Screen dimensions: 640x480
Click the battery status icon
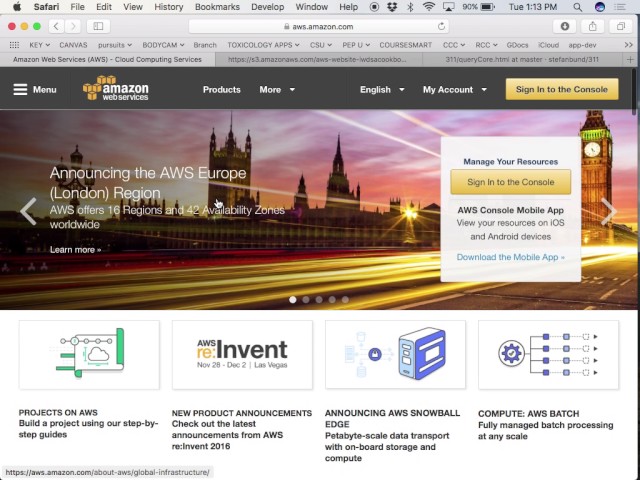(x=487, y=7)
